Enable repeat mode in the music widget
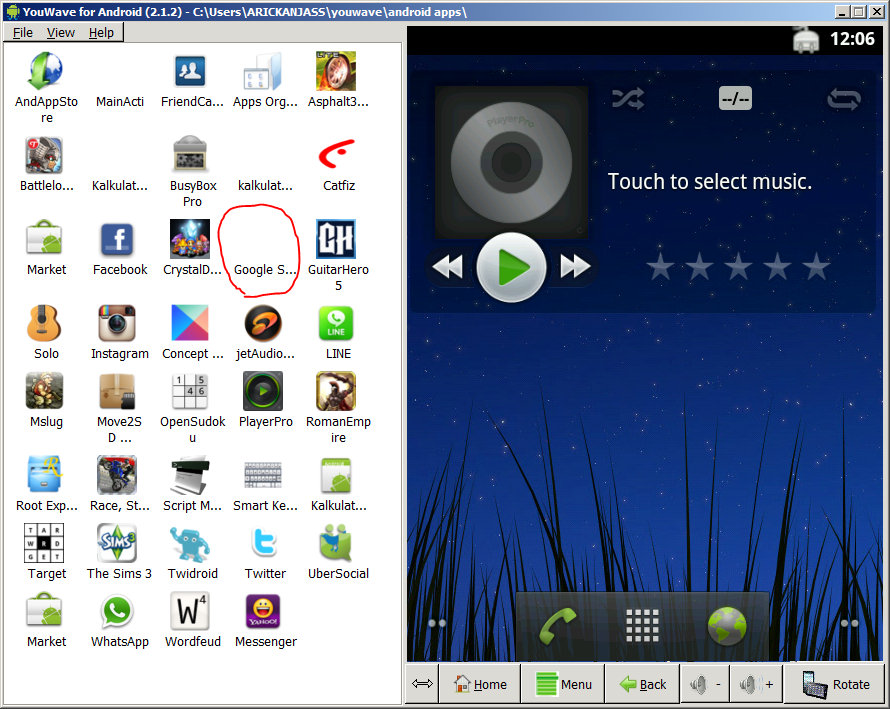 coord(843,98)
